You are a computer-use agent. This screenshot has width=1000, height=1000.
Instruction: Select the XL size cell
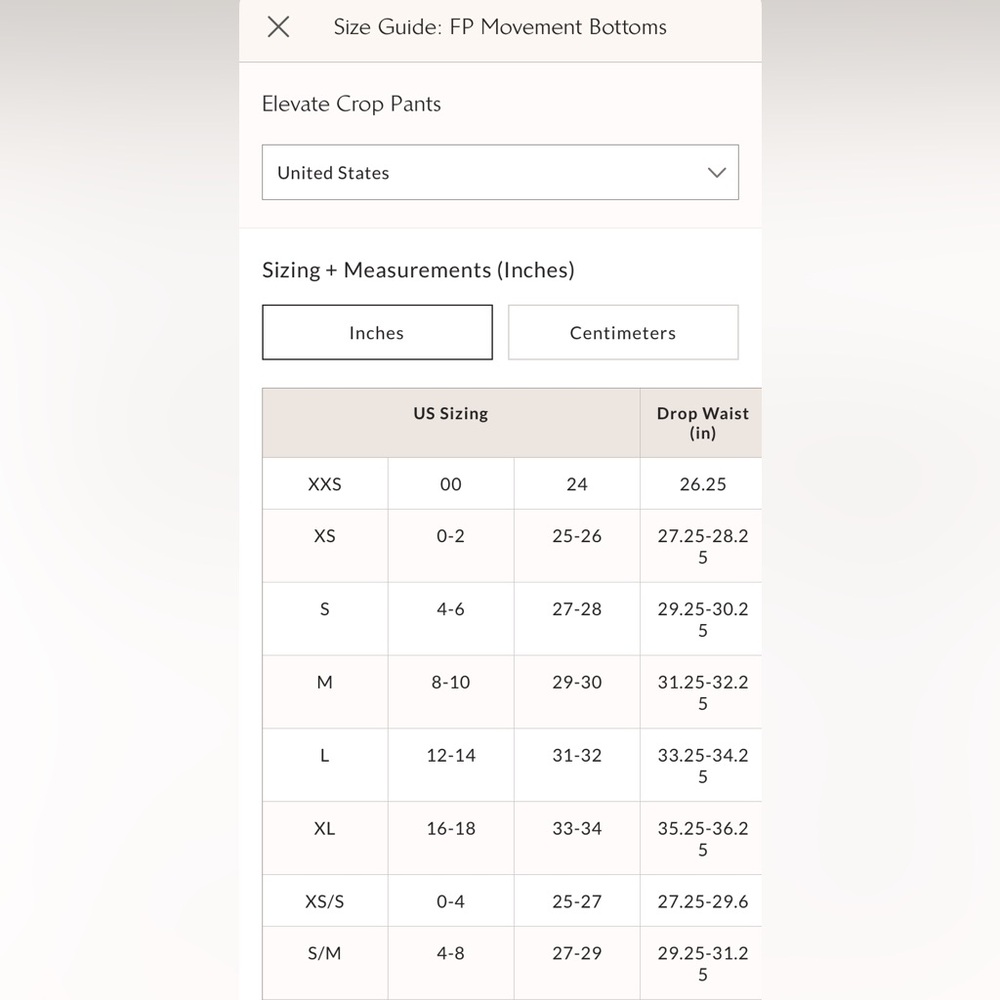click(x=325, y=828)
